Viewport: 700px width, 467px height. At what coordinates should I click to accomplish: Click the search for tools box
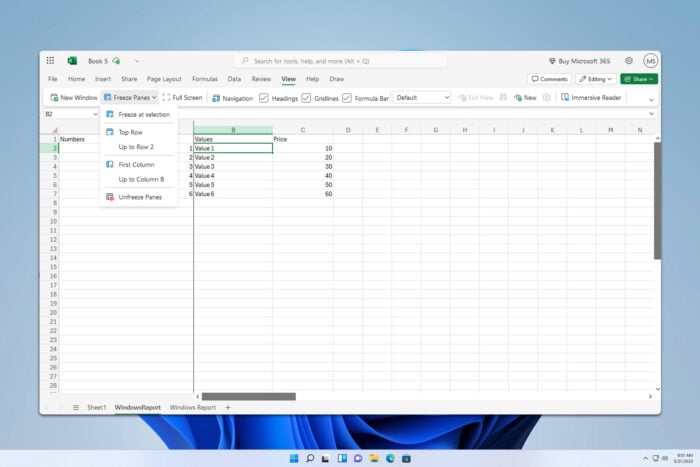[340, 61]
